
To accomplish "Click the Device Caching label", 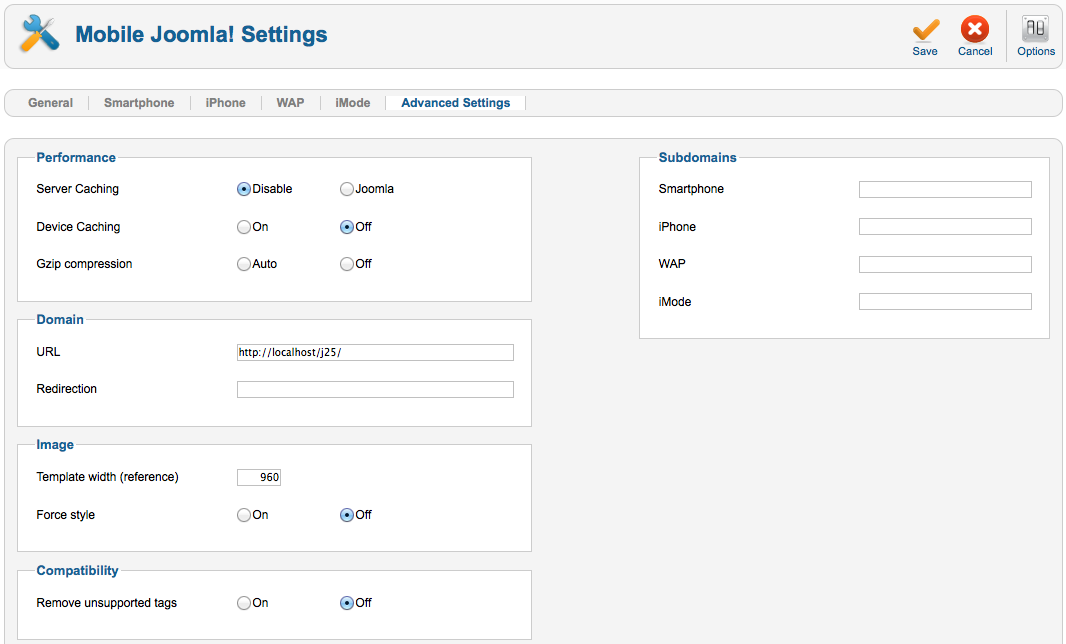I will coord(78,227).
